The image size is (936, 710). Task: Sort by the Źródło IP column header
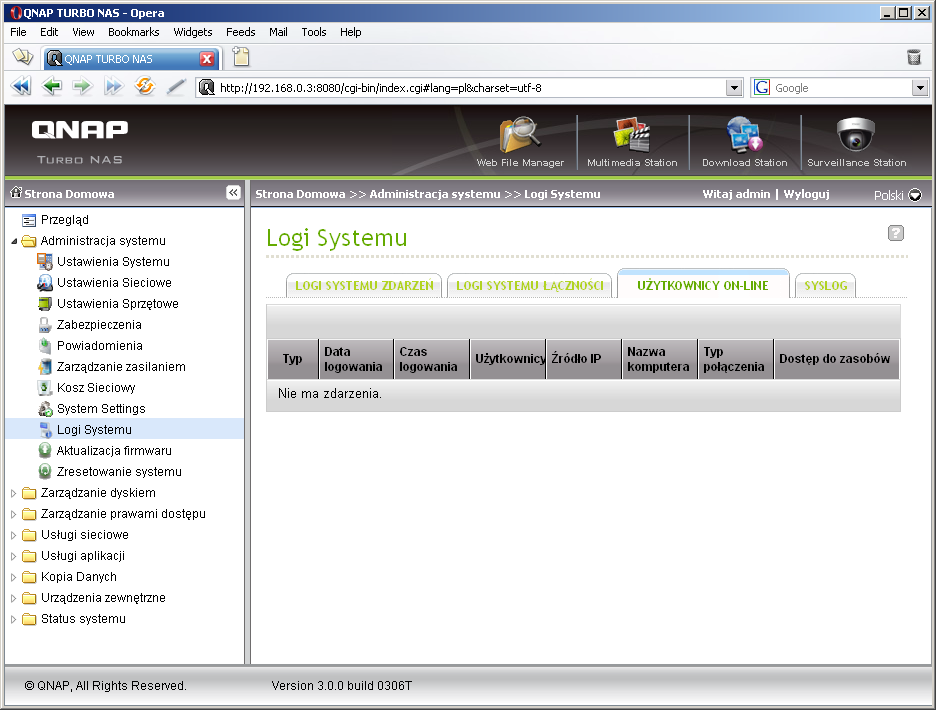pyautogui.click(x=583, y=359)
